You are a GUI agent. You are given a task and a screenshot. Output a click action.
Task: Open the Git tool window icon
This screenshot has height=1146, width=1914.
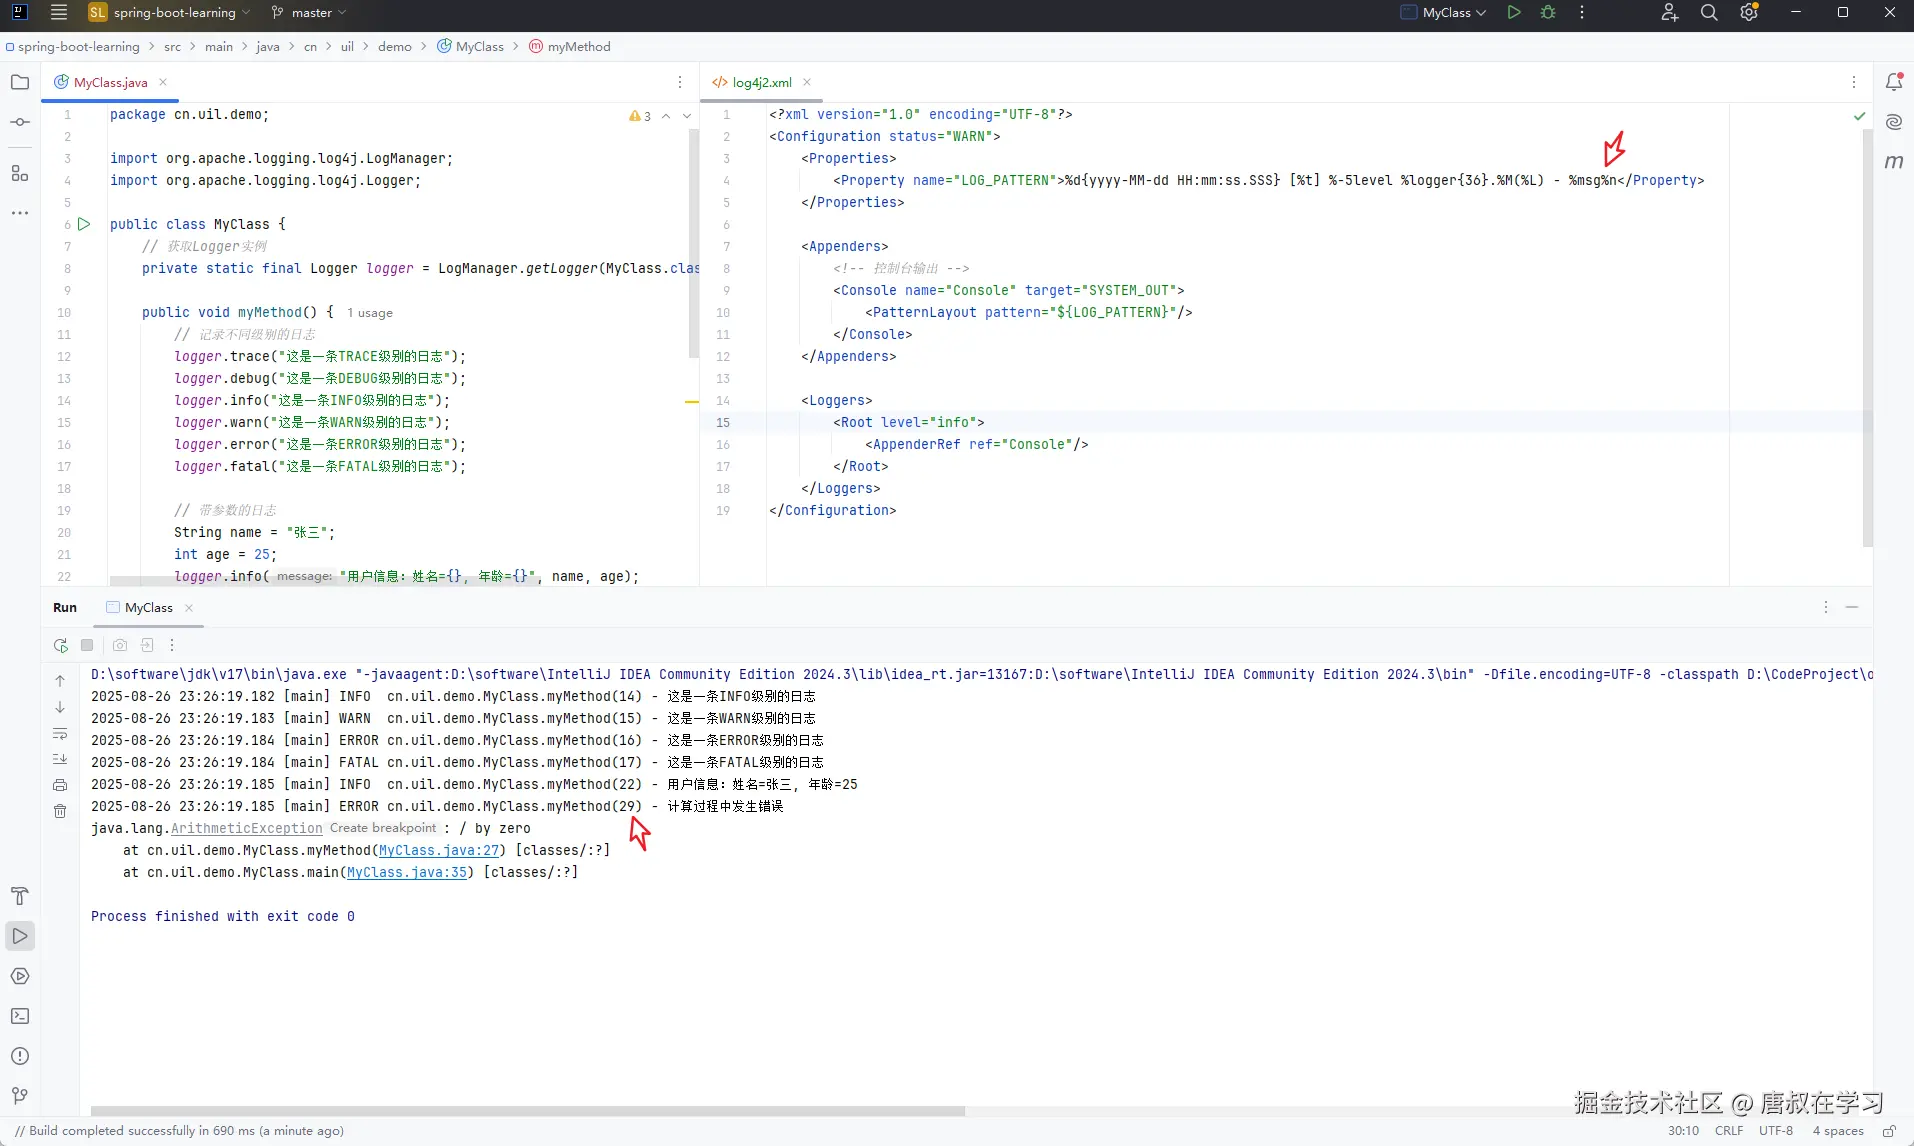coord(20,1096)
